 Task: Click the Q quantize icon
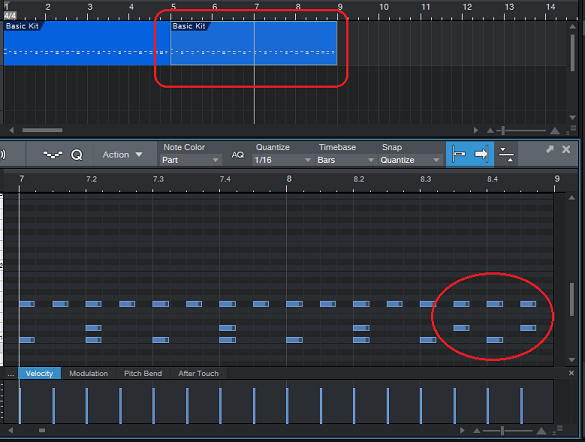pos(77,155)
